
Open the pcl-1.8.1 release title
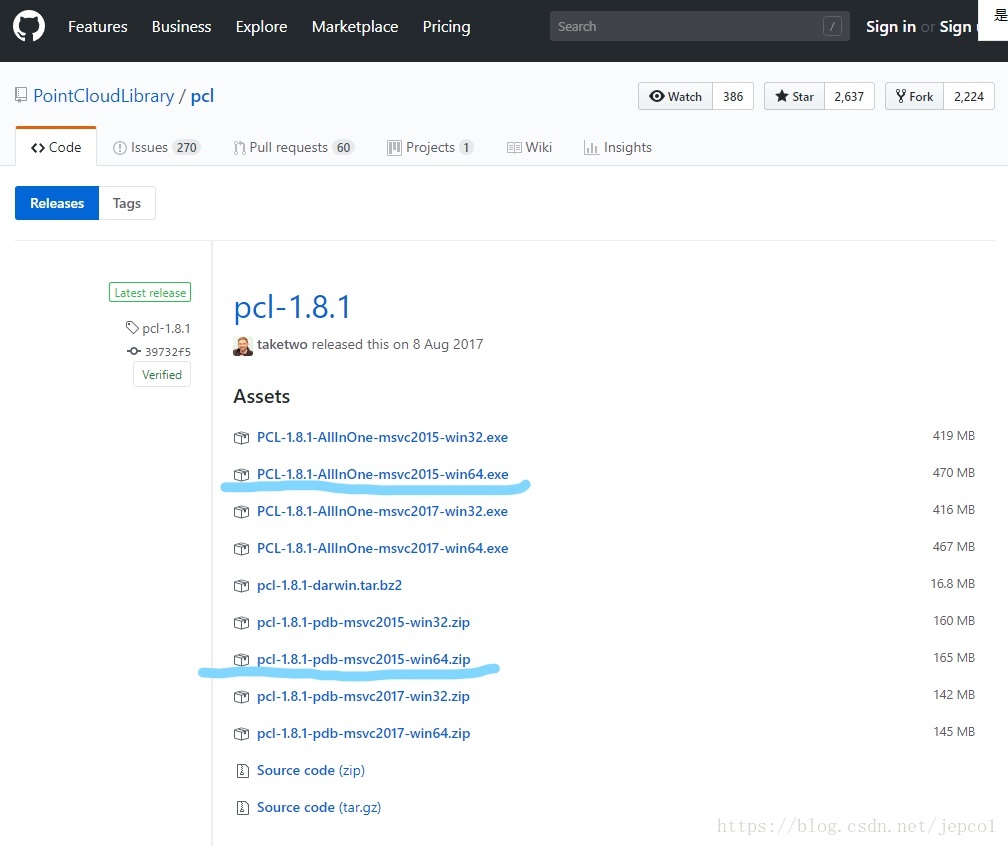point(292,307)
